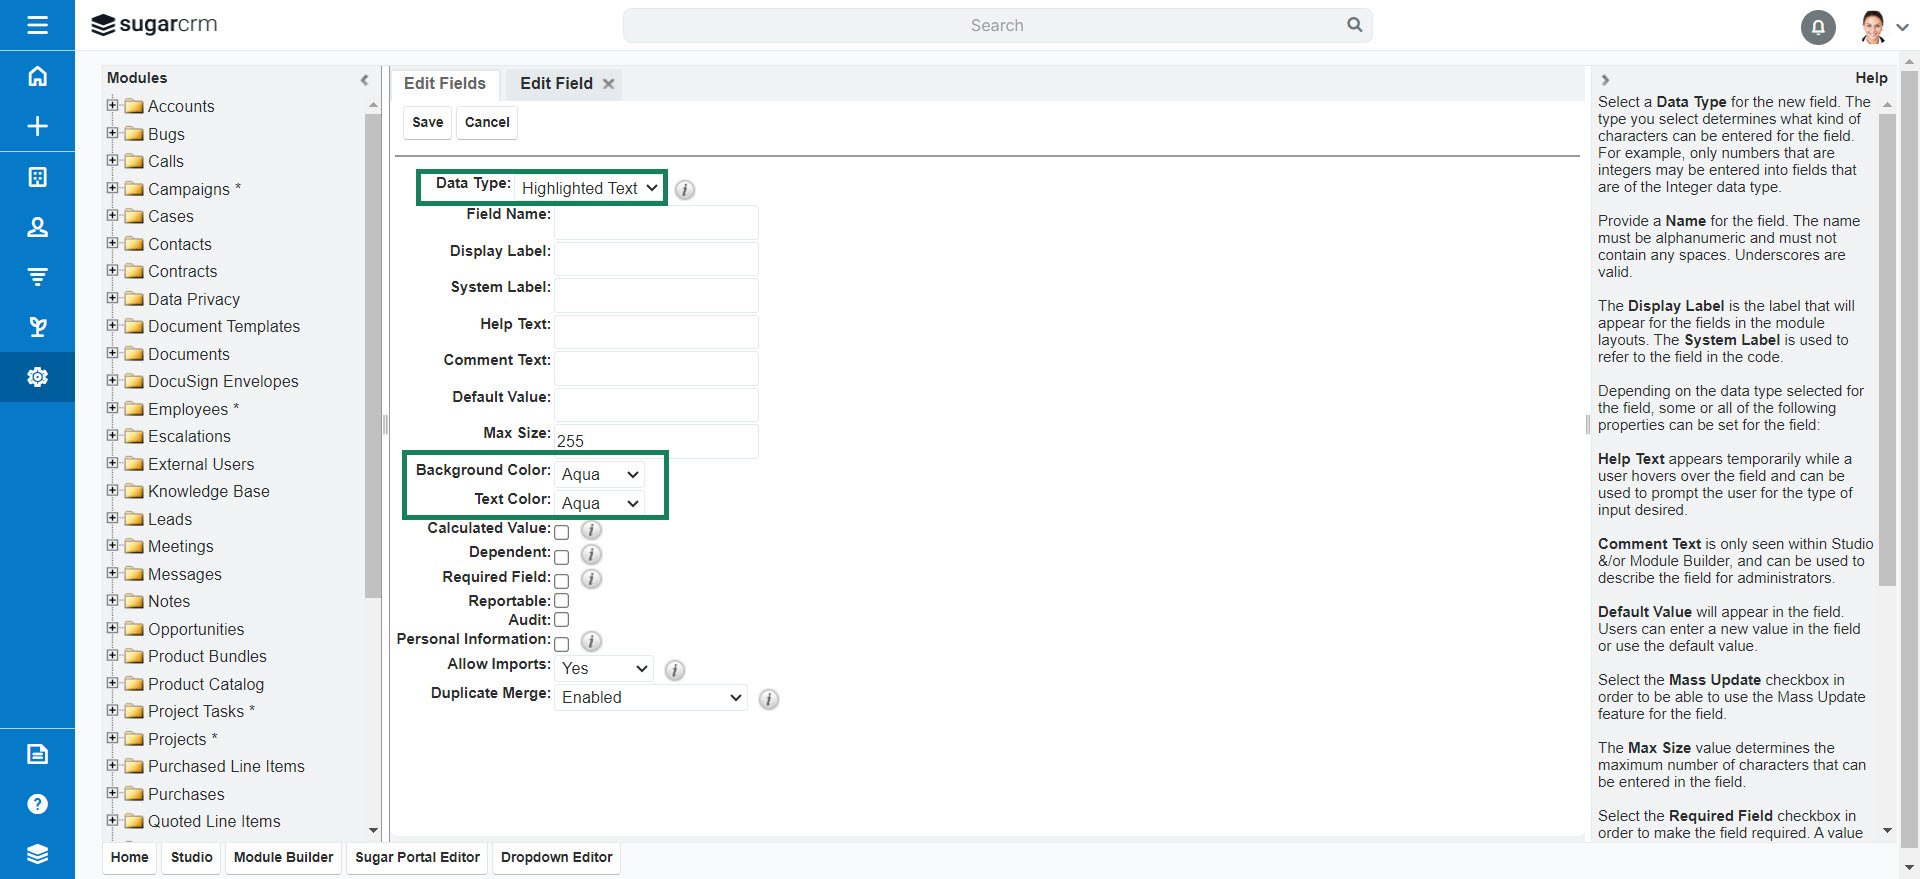Image resolution: width=1920 pixels, height=879 pixels.
Task: Click the layers icon at sidebar bottom
Action: (x=37, y=854)
